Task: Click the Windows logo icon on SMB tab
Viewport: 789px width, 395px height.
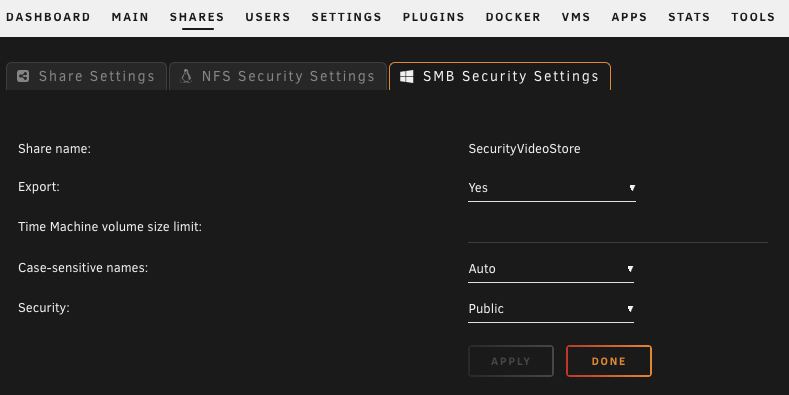Action: [407, 76]
